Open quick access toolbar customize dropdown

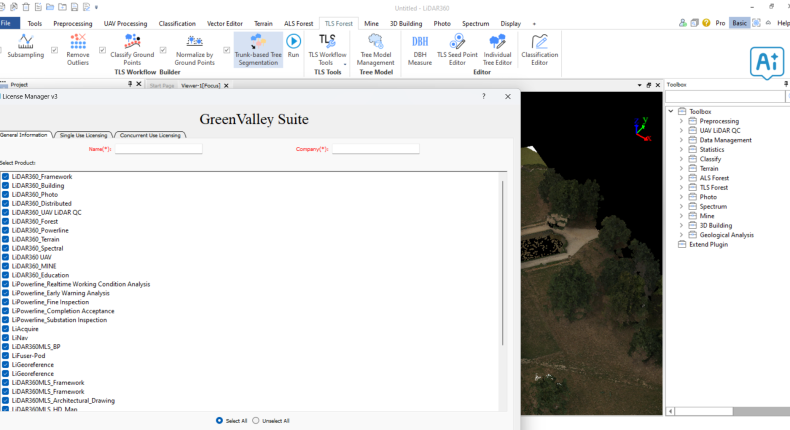(96, 8)
